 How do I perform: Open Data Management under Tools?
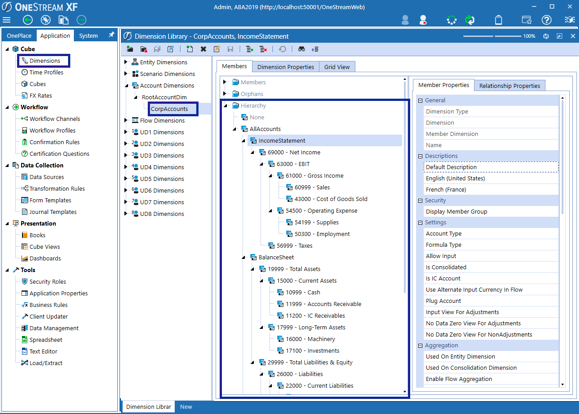(54, 328)
